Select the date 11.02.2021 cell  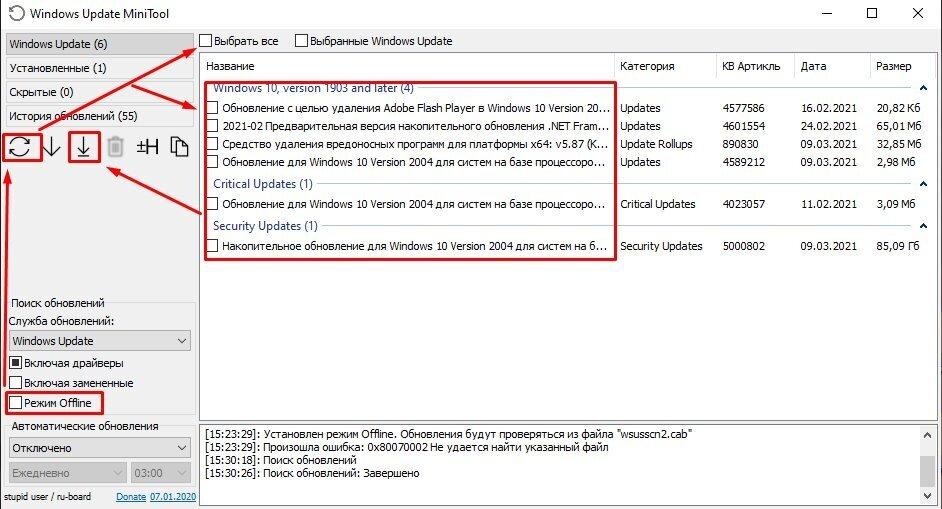click(x=828, y=204)
